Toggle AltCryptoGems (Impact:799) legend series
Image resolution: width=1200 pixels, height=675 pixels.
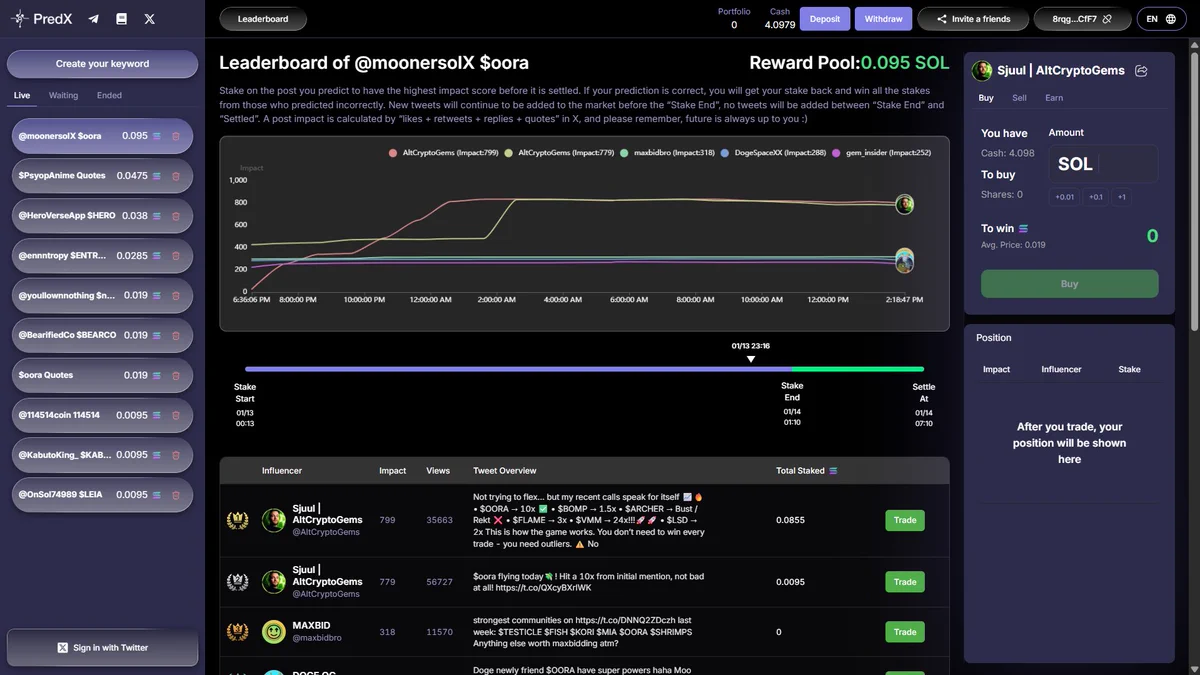point(442,153)
